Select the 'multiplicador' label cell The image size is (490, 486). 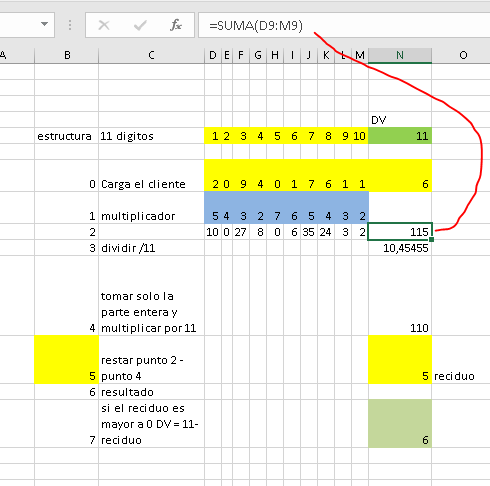point(151,208)
